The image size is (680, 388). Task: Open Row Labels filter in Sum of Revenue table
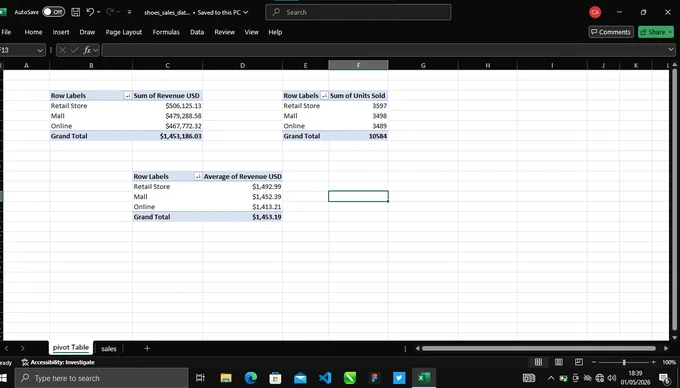pos(128,95)
